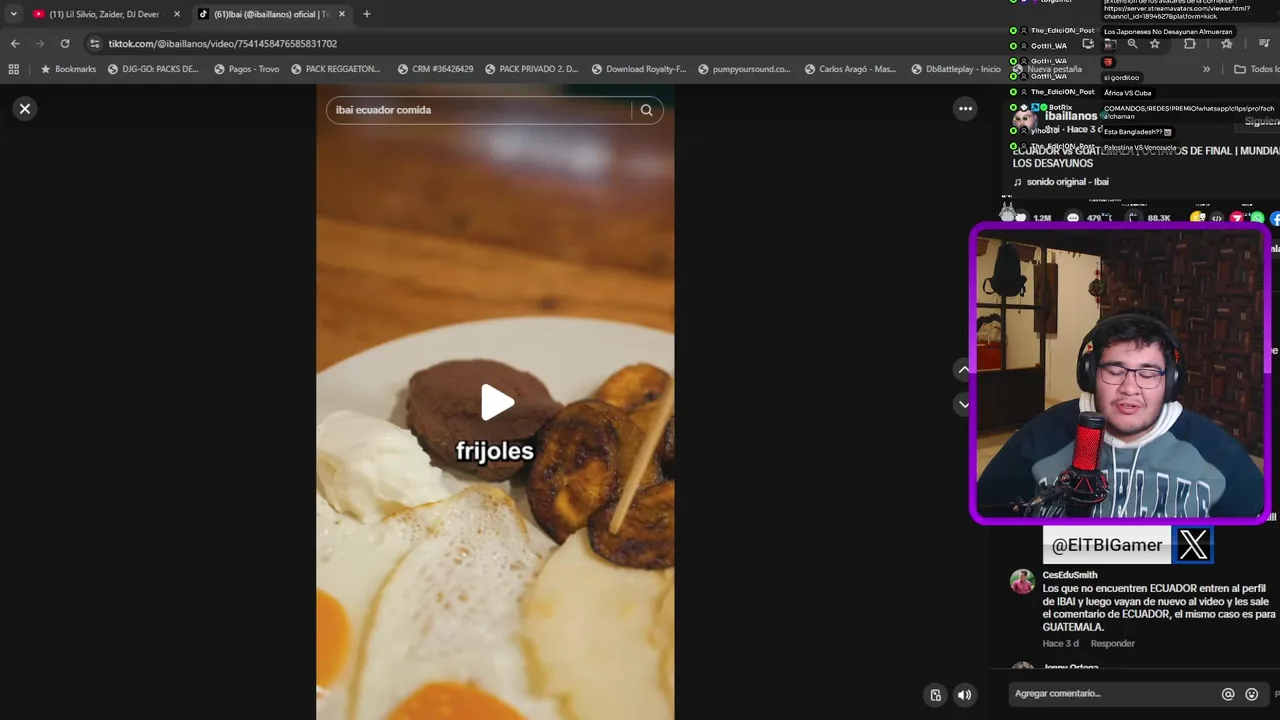The height and width of the screenshot is (720, 1280).
Task: Click the @ElTBIGamer handle banner
Action: 1107,545
